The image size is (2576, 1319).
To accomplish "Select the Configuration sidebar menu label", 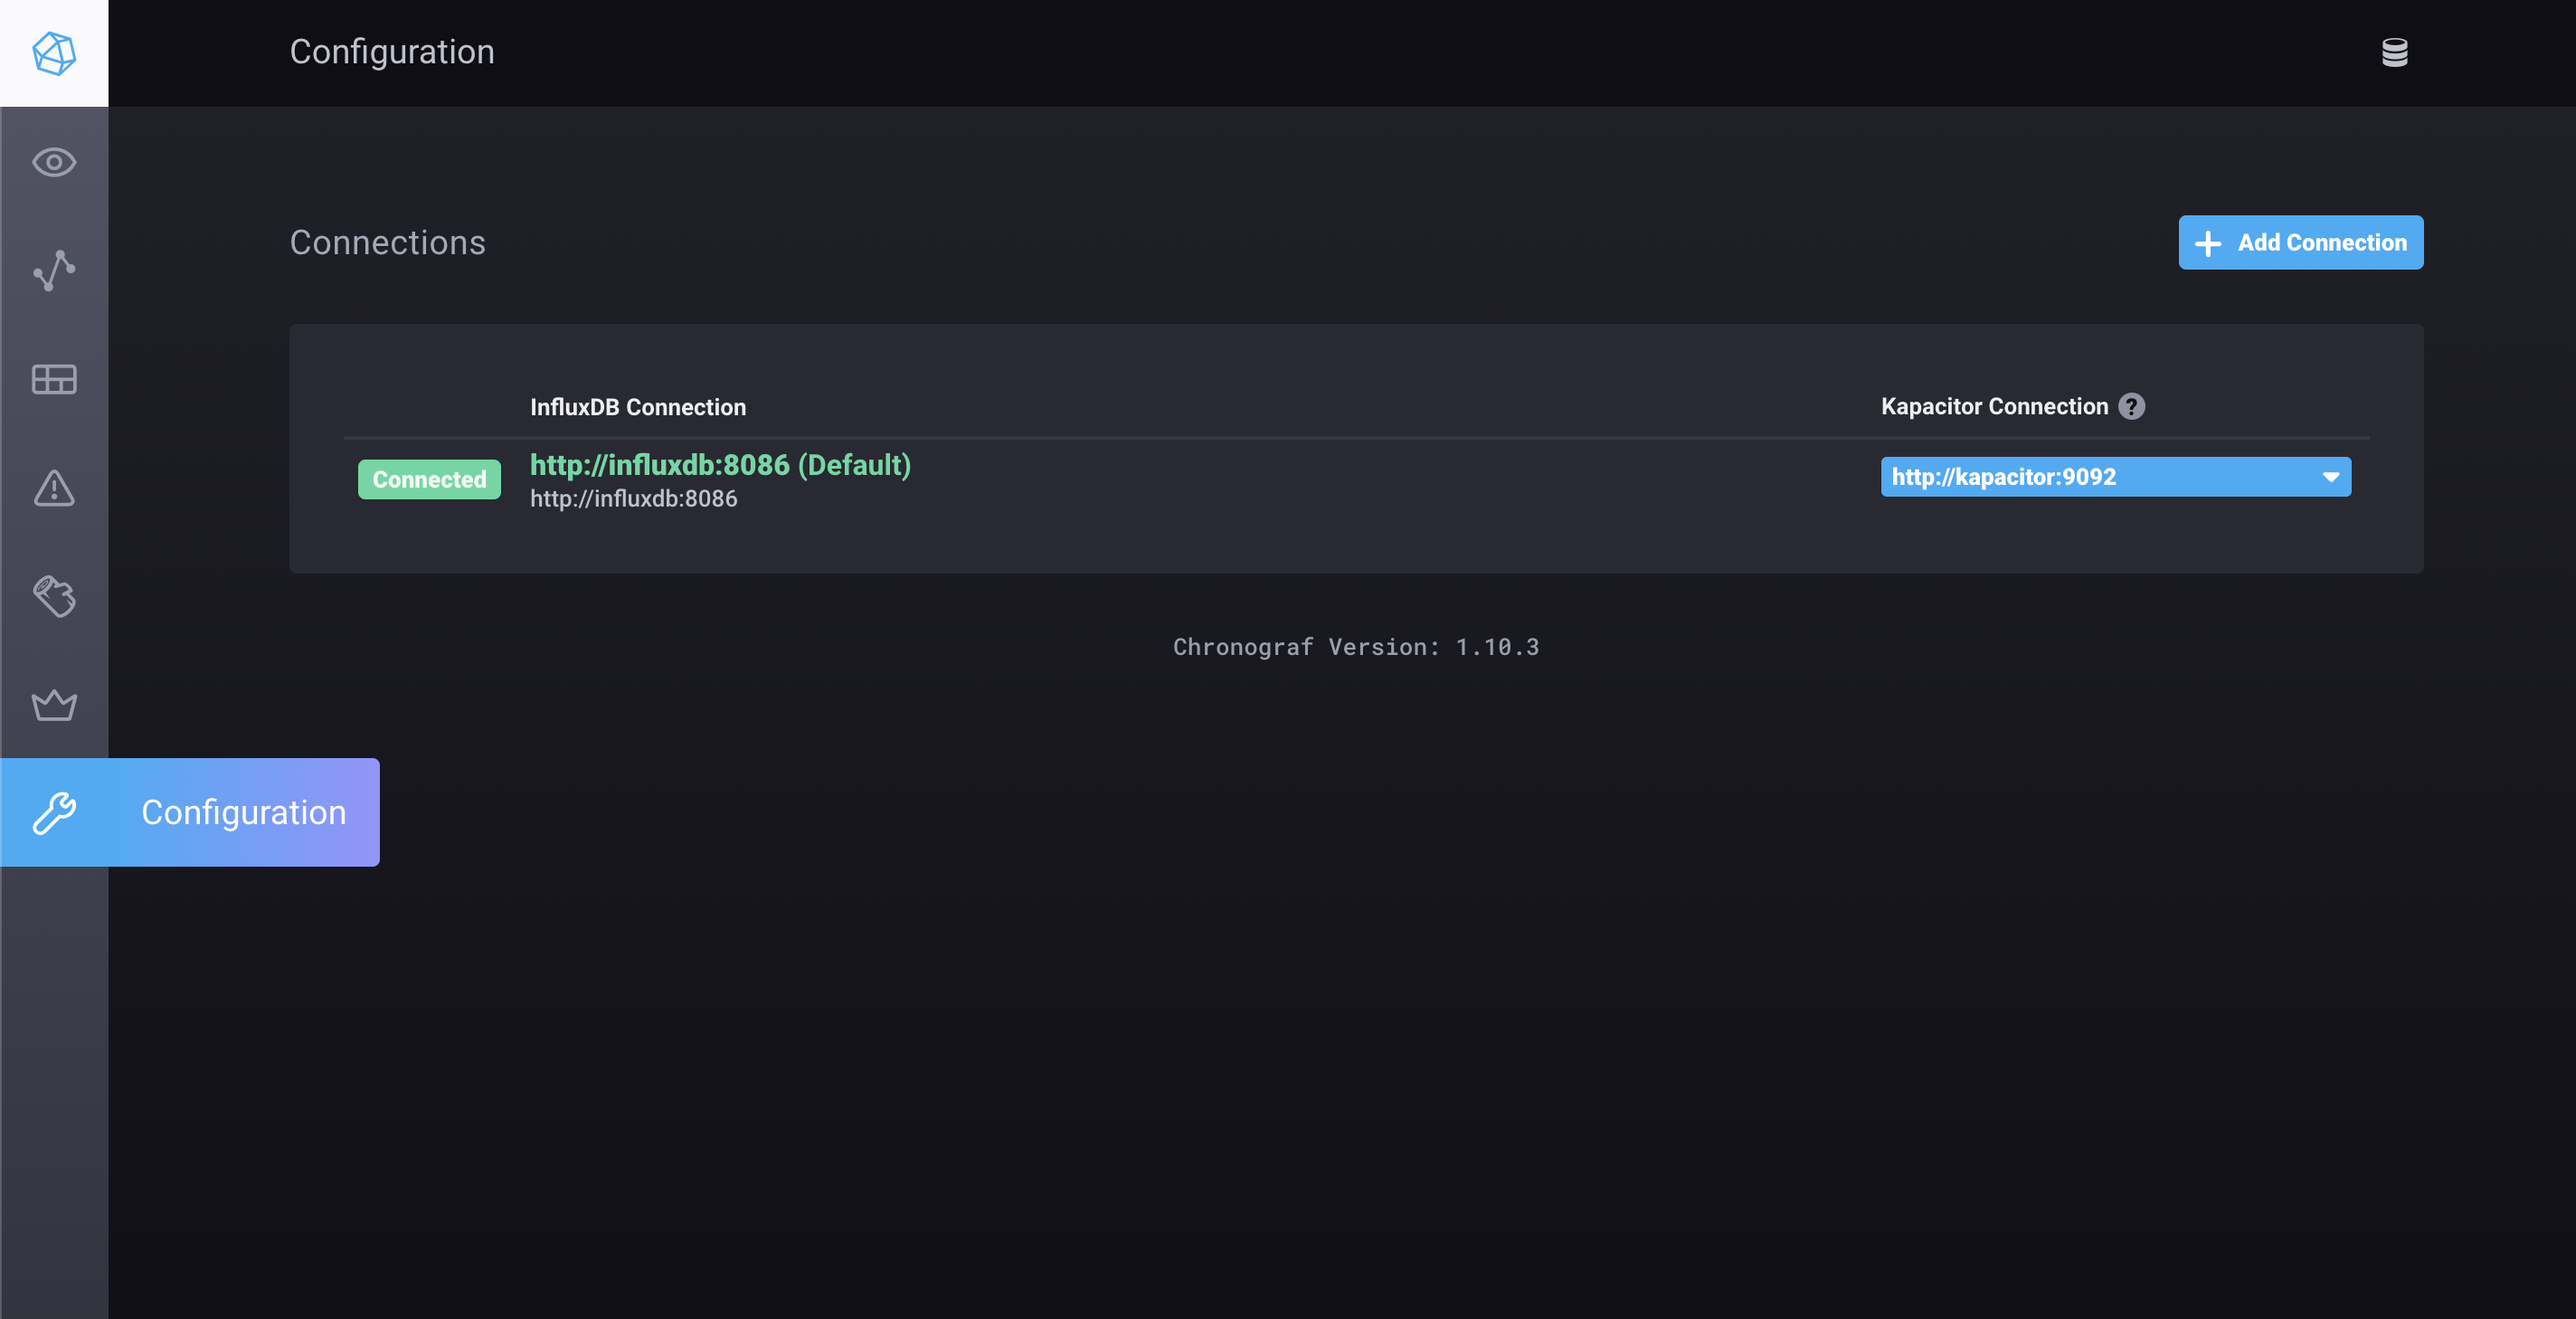I will click(243, 812).
